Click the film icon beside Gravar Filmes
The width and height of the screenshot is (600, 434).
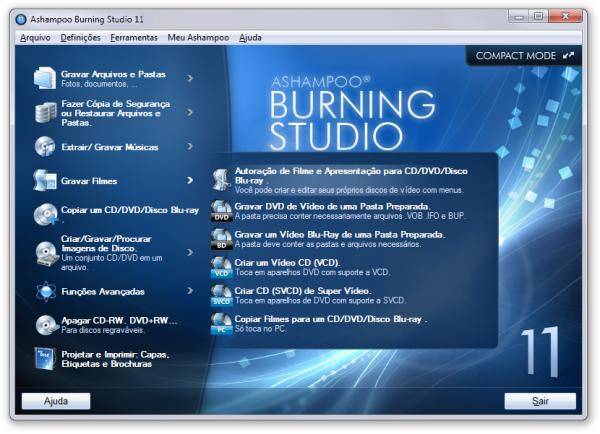click(x=45, y=180)
